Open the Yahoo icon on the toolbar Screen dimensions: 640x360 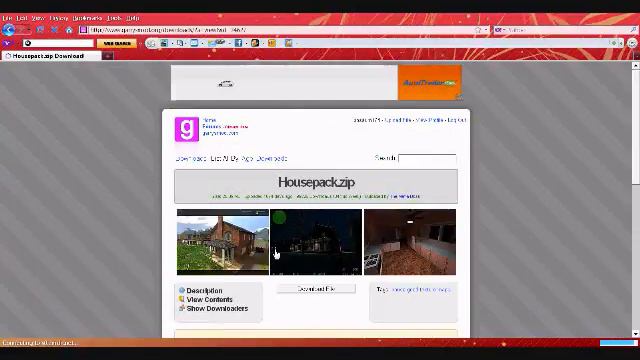(7, 43)
